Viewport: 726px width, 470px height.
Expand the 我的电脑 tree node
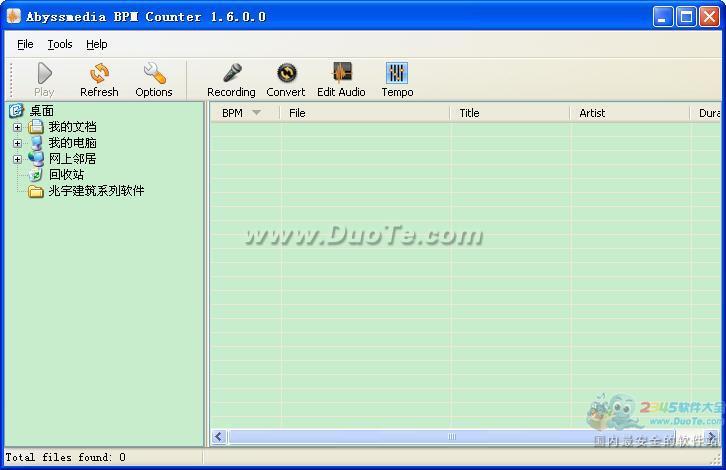tap(17, 143)
